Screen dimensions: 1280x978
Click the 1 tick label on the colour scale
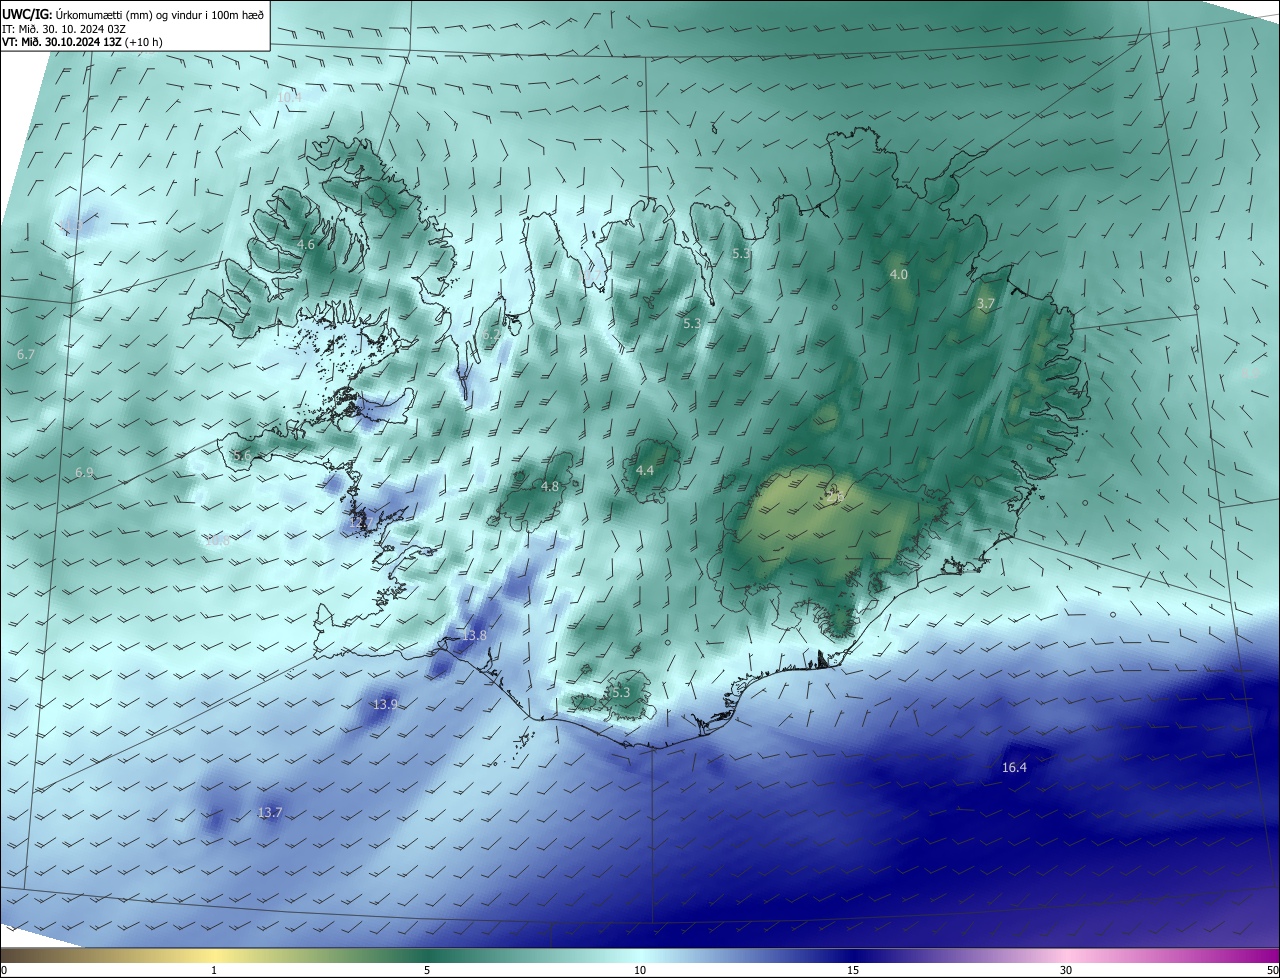pos(214,970)
